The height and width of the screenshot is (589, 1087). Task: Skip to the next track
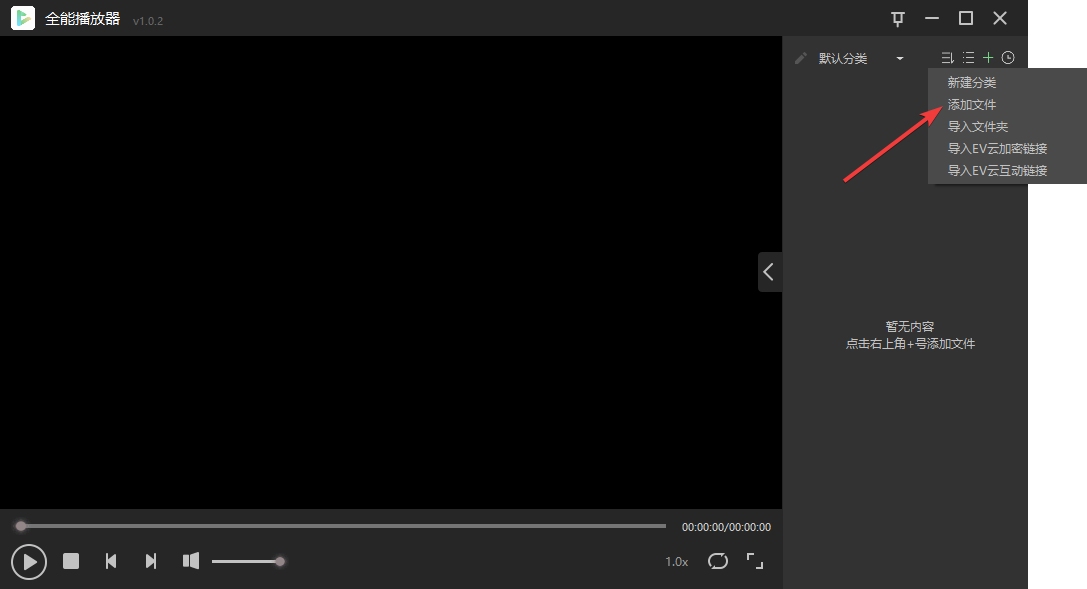151,561
